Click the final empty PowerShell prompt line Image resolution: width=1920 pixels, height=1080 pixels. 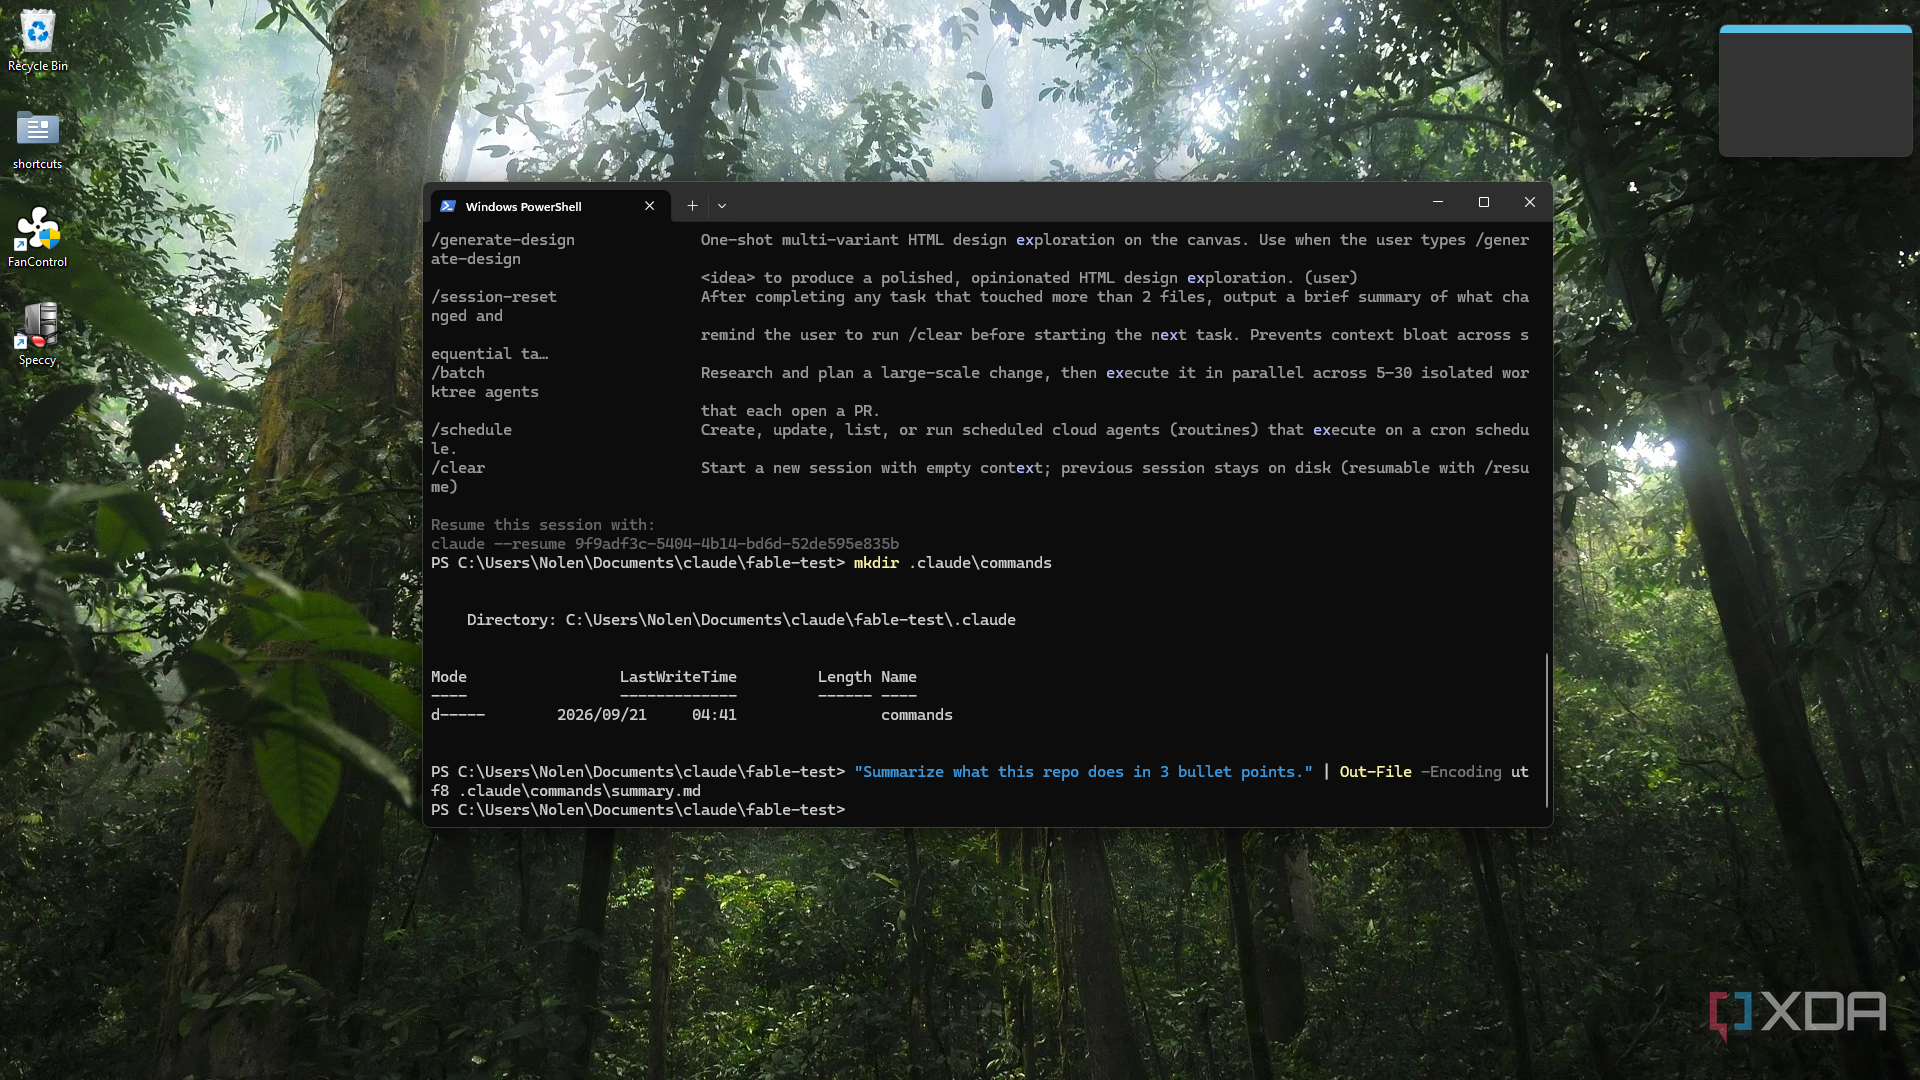[638, 810]
